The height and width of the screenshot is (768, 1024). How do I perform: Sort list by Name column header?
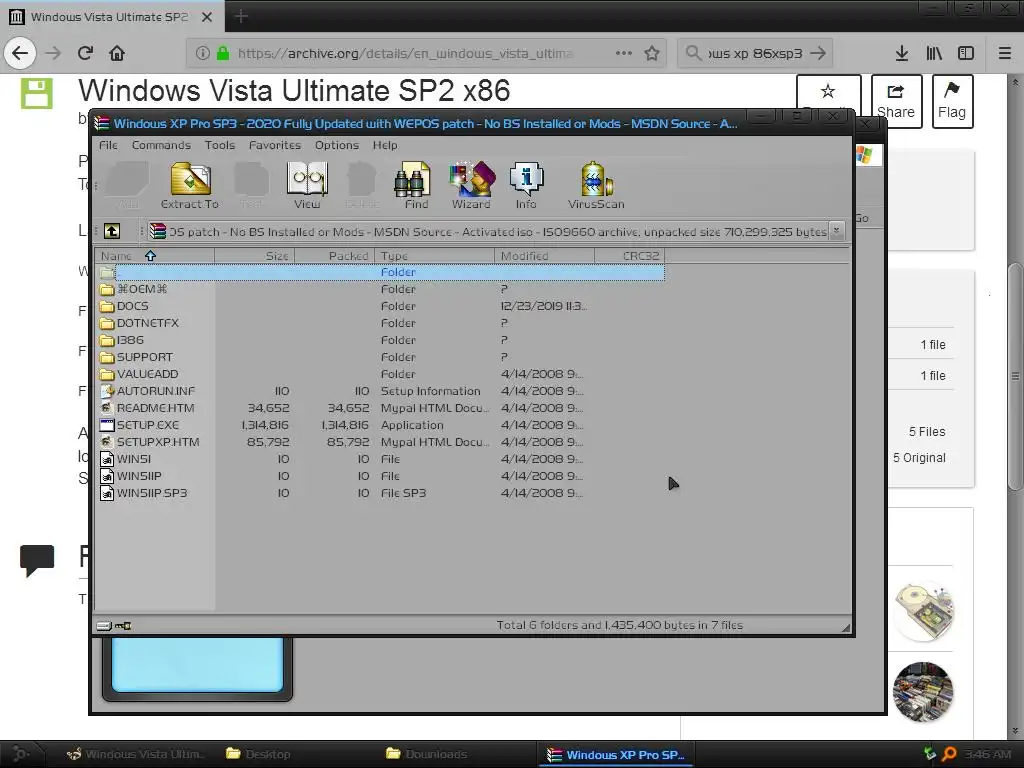pos(154,256)
